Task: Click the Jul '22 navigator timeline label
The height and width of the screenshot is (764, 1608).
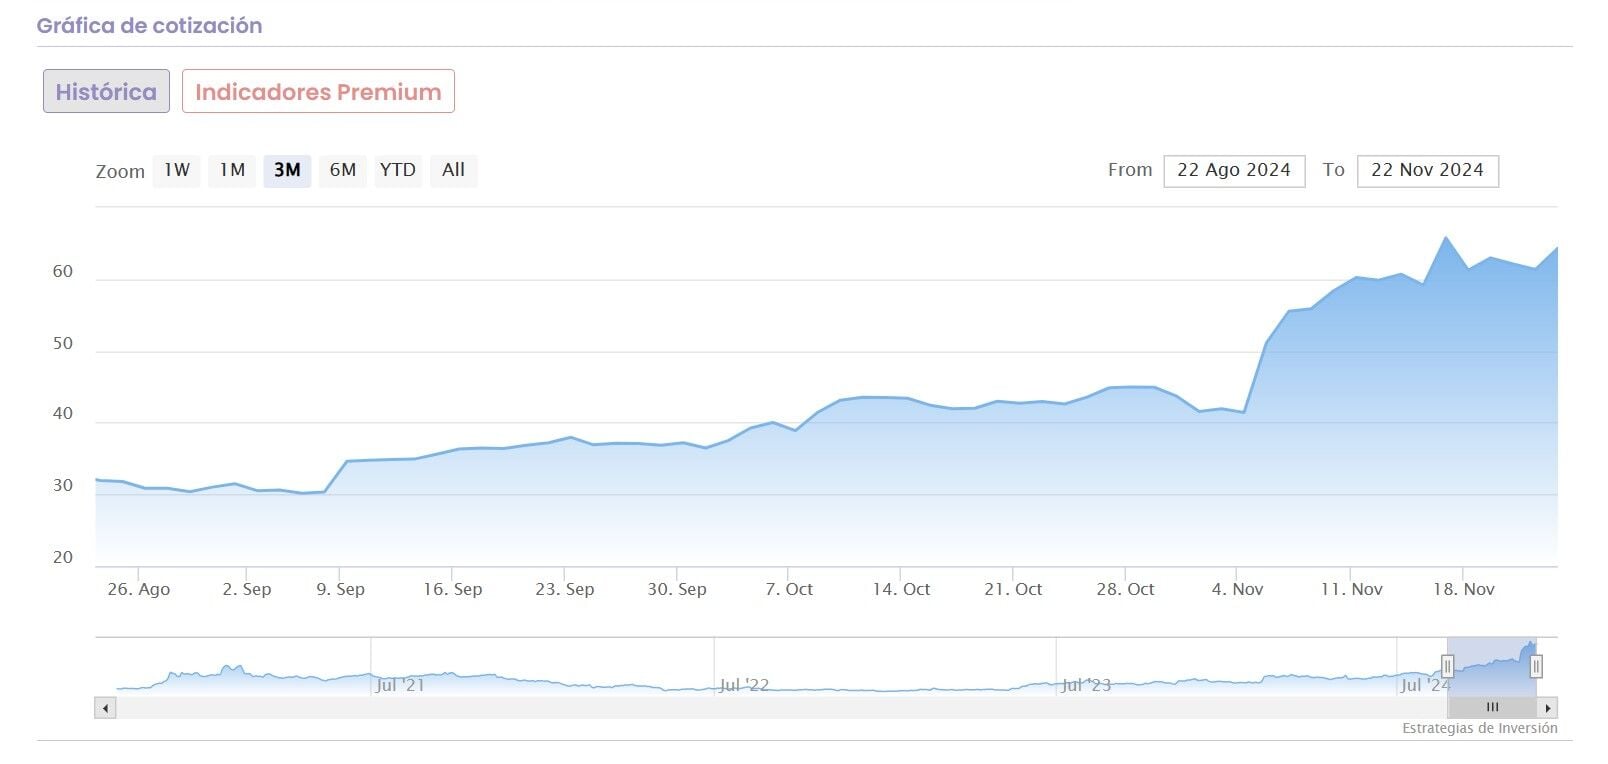Action: point(744,685)
